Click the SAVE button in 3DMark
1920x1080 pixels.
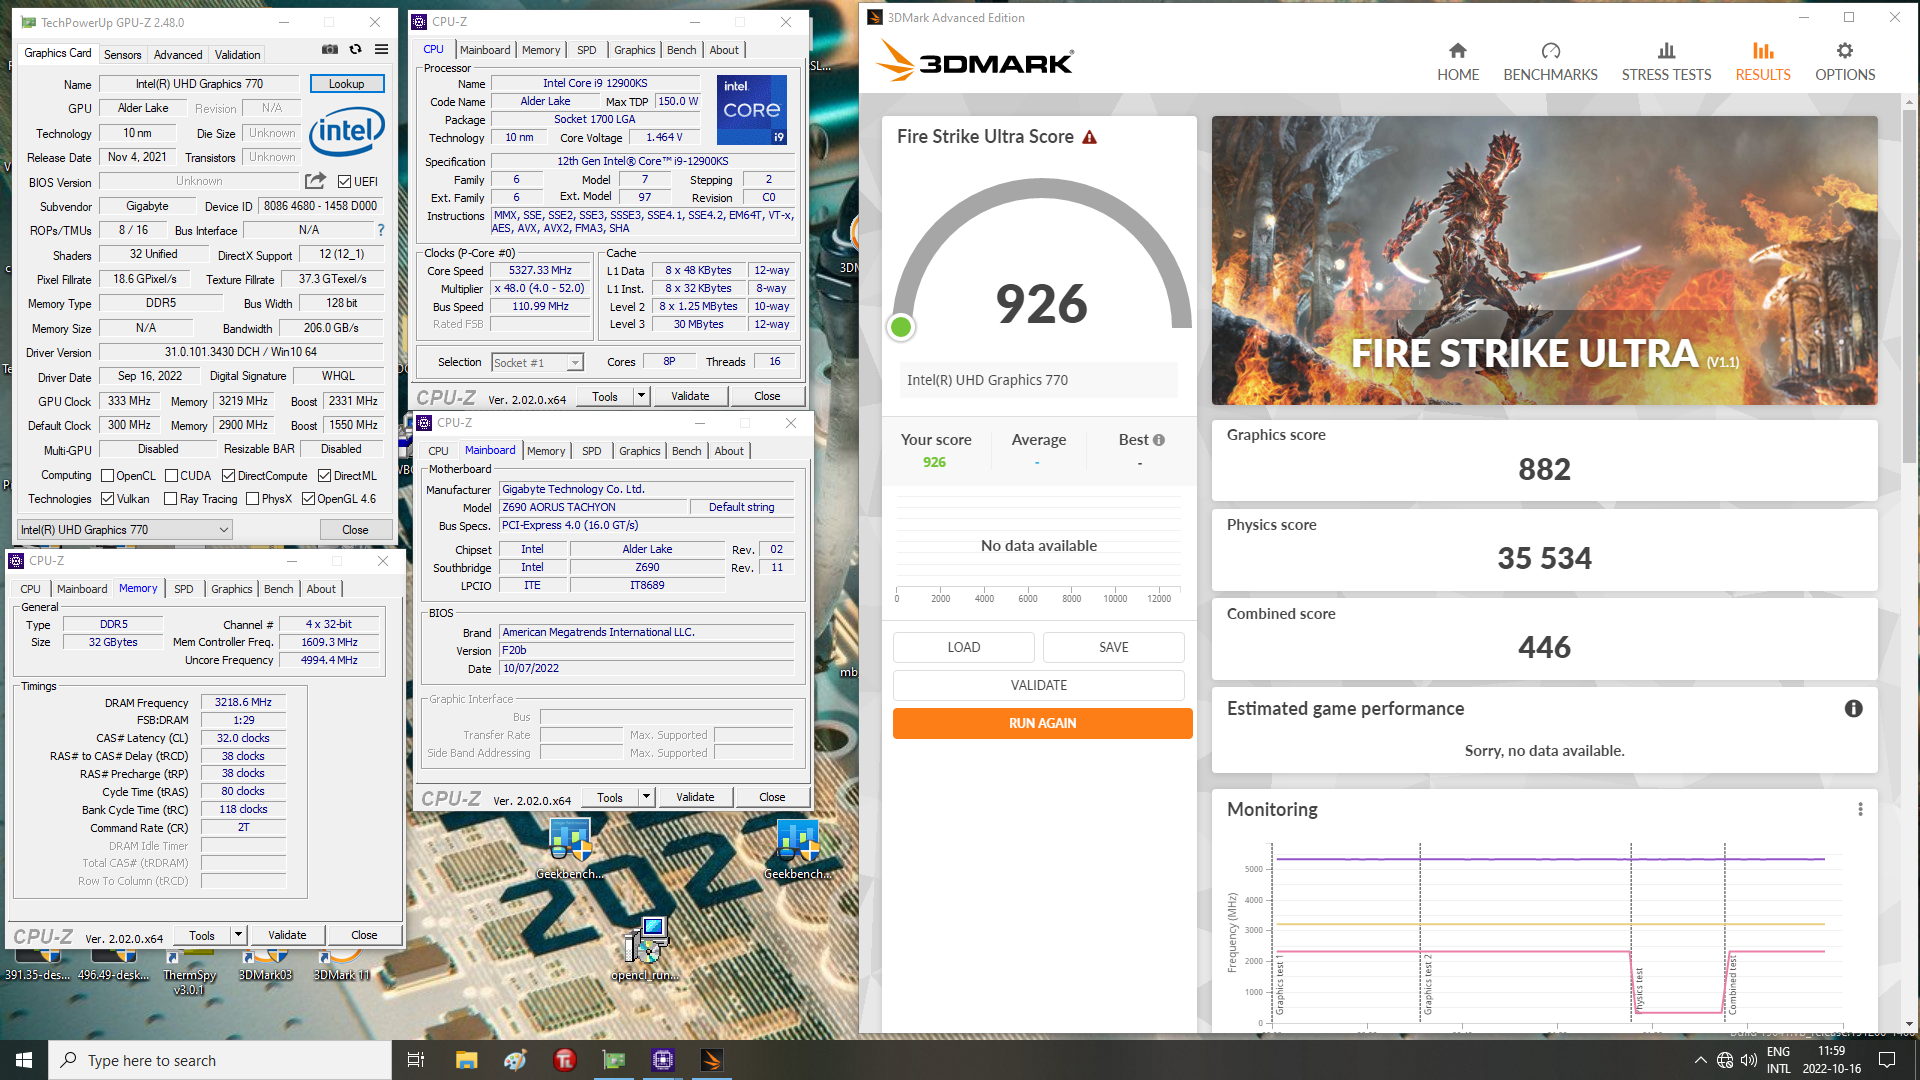pos(1113,647)
